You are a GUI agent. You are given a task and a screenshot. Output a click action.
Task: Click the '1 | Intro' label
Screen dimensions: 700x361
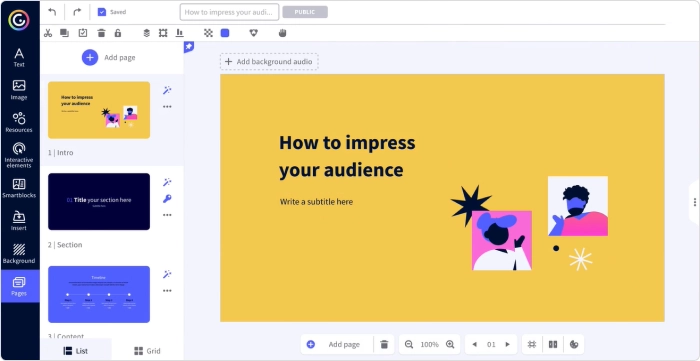coord(61,153)
